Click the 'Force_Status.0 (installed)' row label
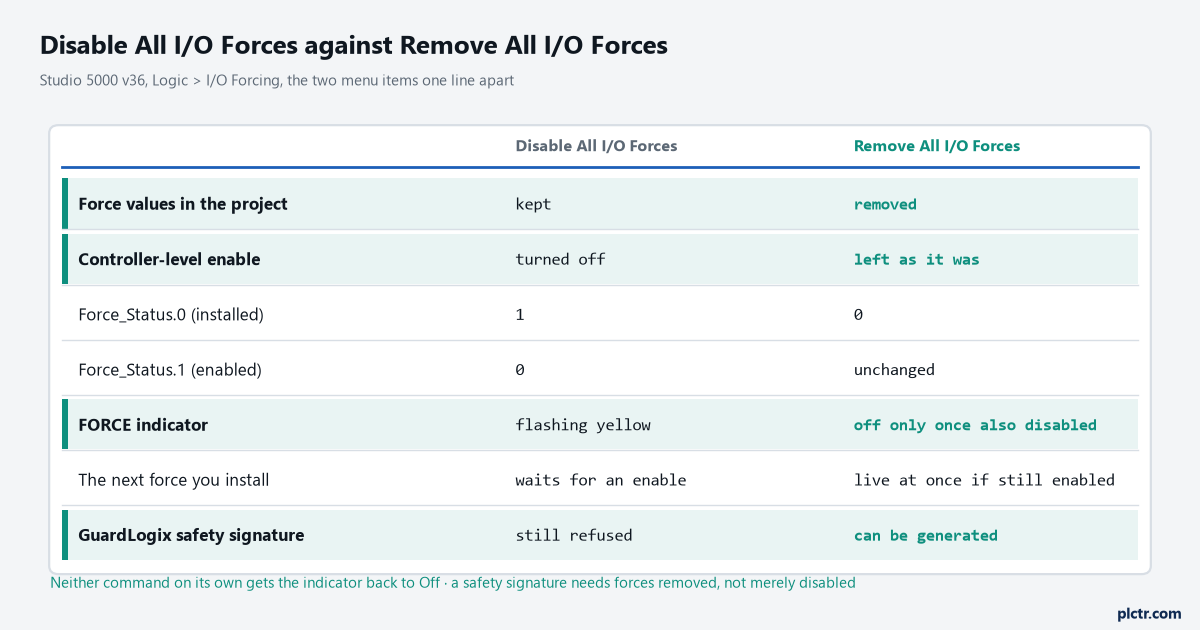The height and width of the screenshot is (630, 1200). coord(171,314)
